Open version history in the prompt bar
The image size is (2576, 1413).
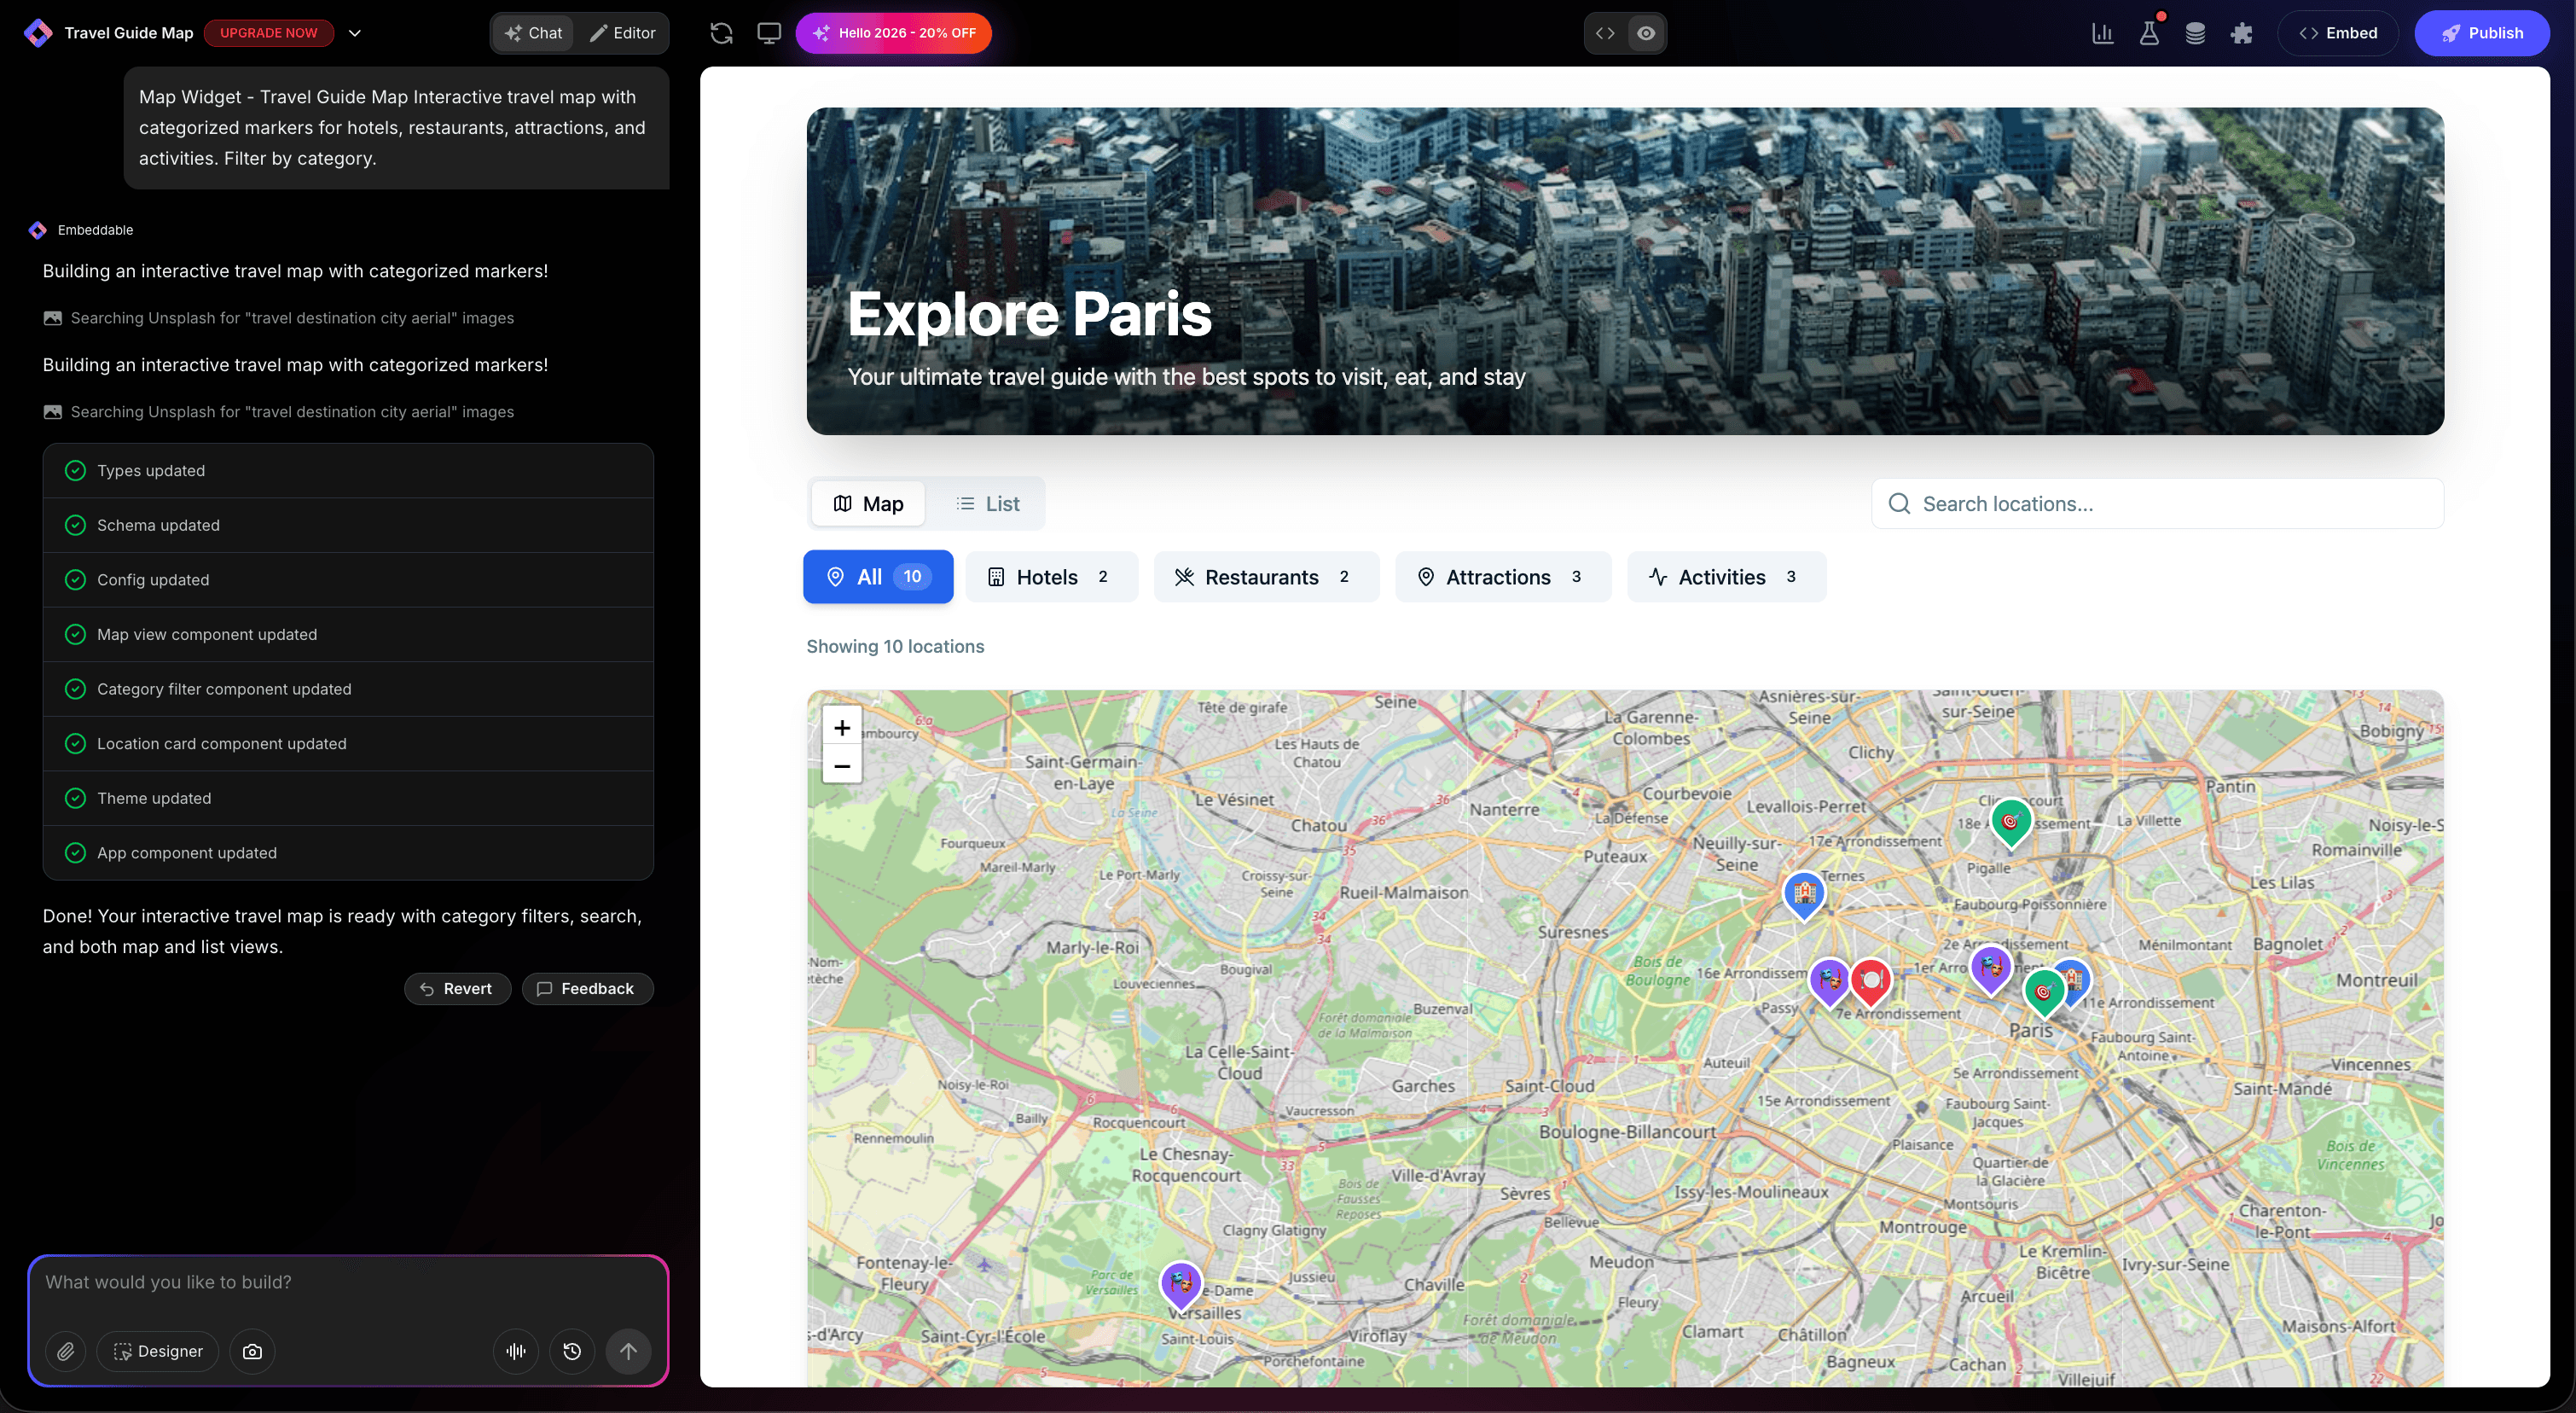[572, 1351]
